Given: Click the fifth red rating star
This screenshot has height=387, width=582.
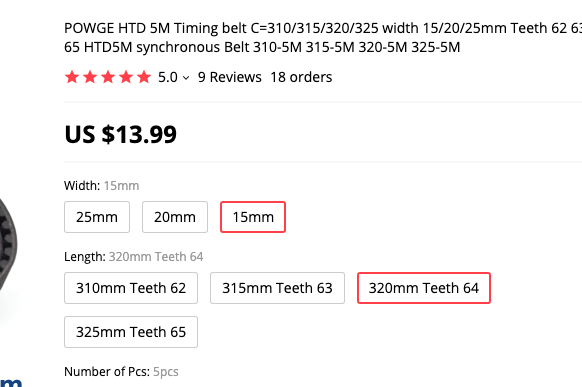Looking at the screenshot, I should [x=144, y=77].
